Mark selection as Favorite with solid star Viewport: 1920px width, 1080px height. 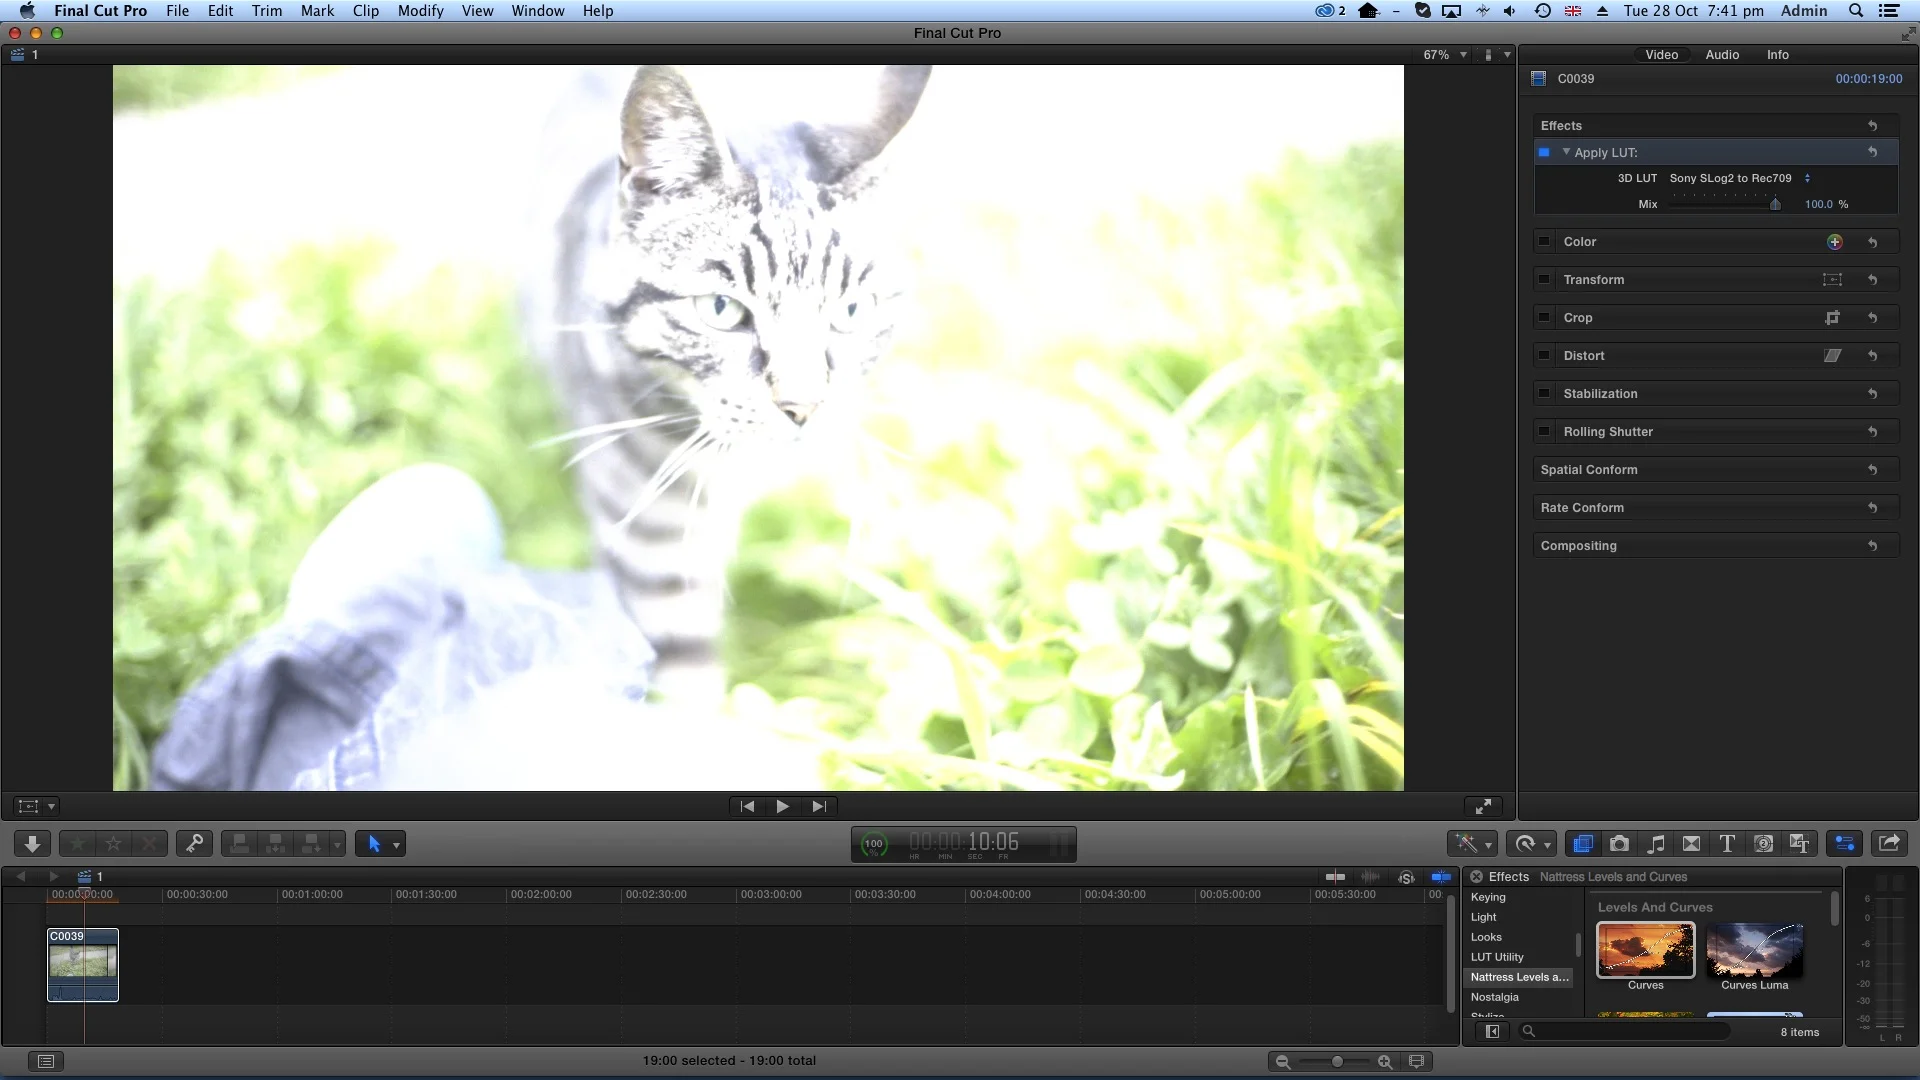(77, 844)
